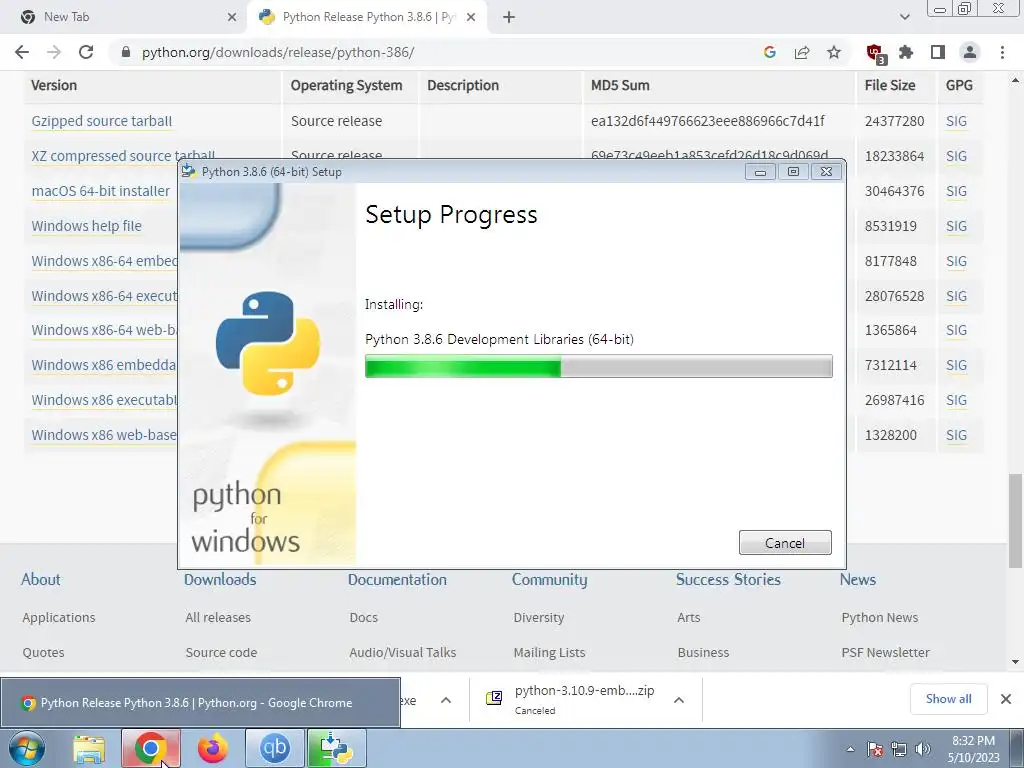Reload the python.org page
Viewport: 1024px width, 768px height.
coord(86,52)
